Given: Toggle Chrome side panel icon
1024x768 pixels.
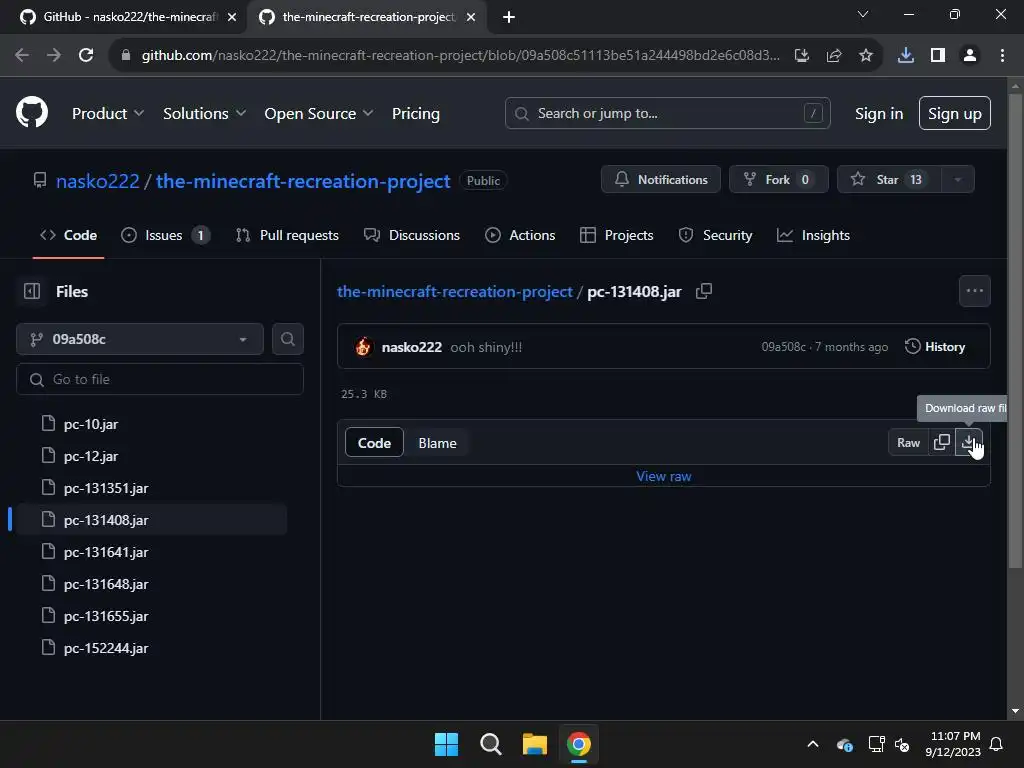Looking at the screenshot, I should coord(938,56).
